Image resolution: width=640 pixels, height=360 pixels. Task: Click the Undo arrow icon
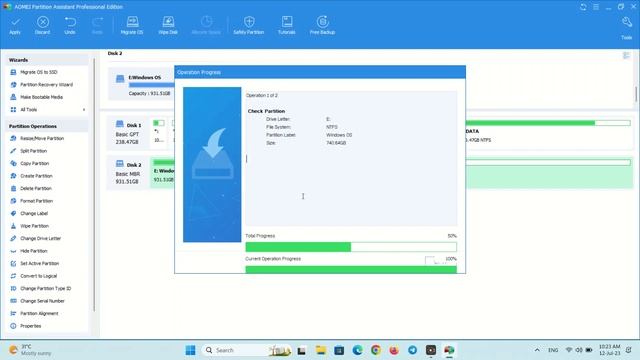(70, 22)
